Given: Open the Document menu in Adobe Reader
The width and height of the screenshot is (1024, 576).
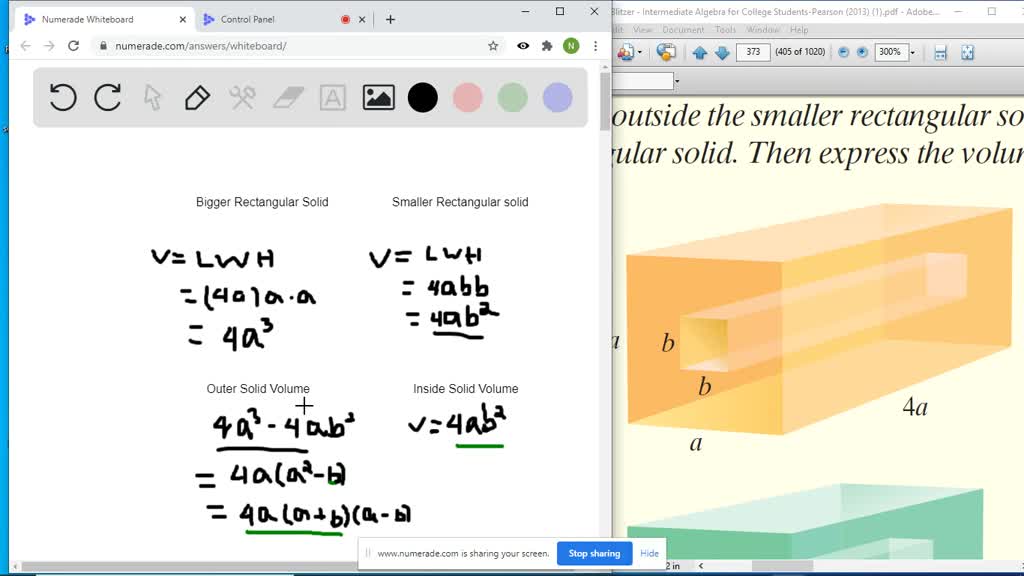Looking at the screenshot, I should pyautogui.click(x=683, y=29).
